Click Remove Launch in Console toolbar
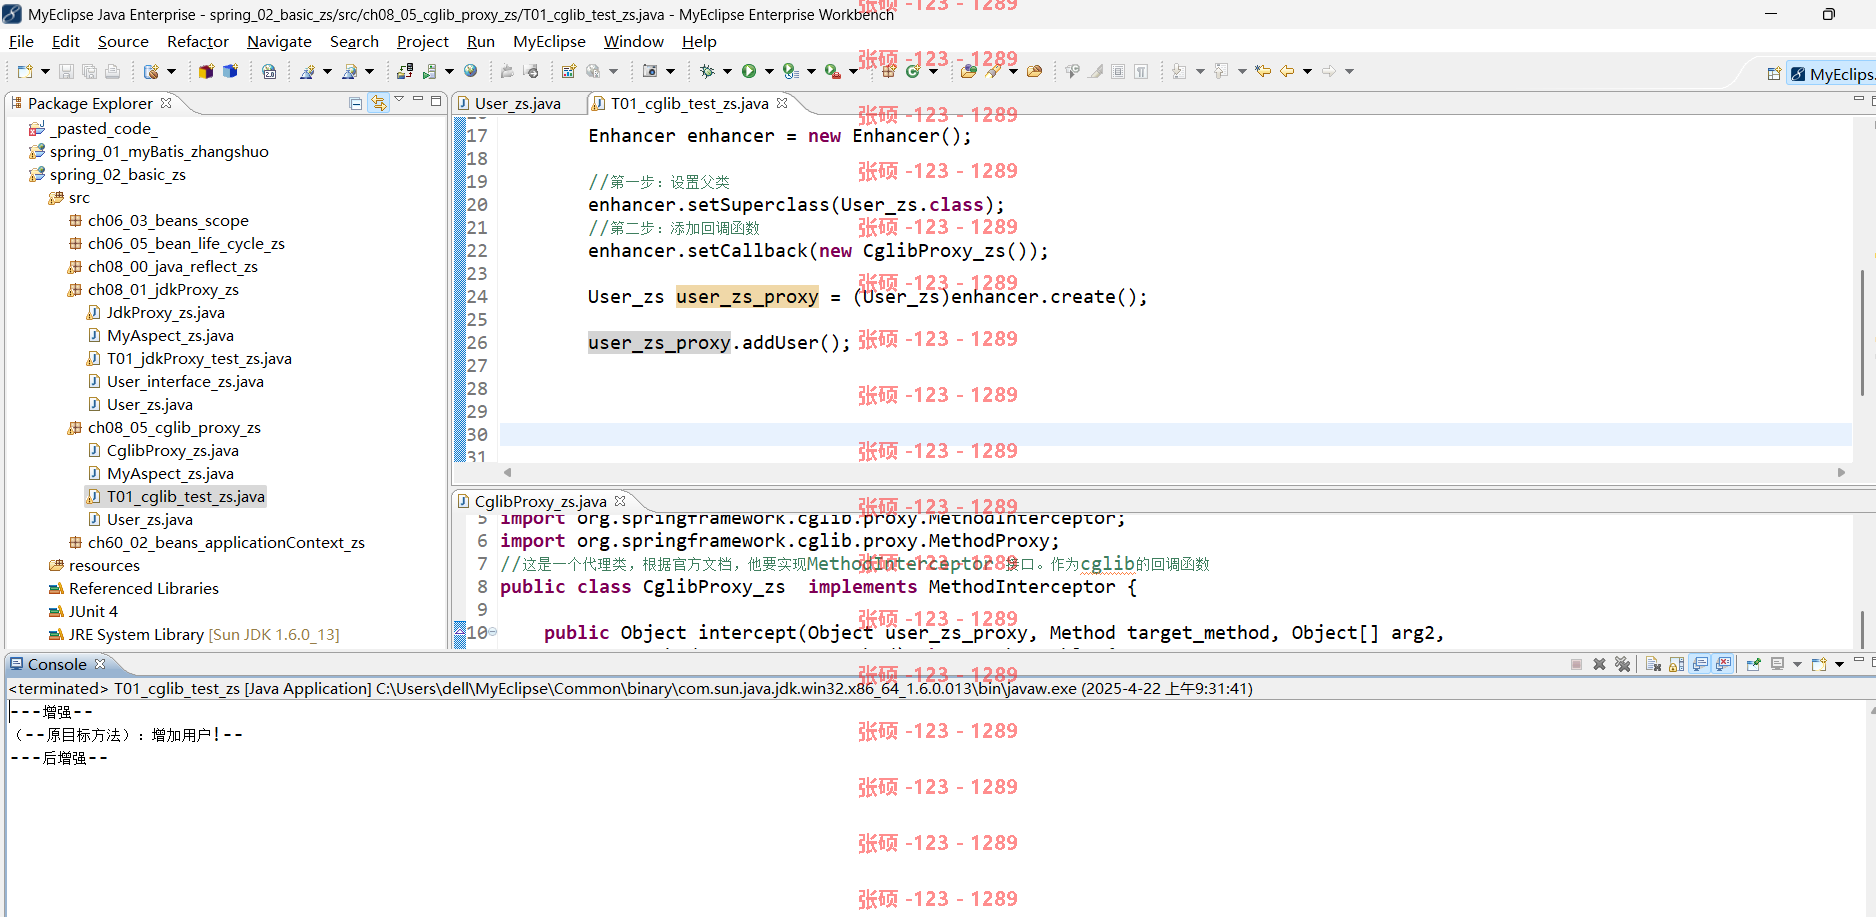 tap(1599, 664)
